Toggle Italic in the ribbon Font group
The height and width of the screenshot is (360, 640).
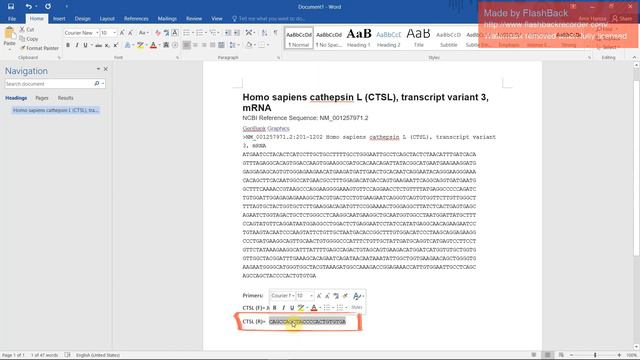click(x=77, y=45)
